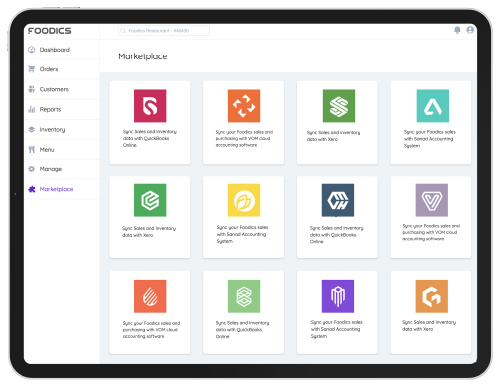Click the Manage gear icon
Viewport: 503px width, 389px height.
coord(32,169)
